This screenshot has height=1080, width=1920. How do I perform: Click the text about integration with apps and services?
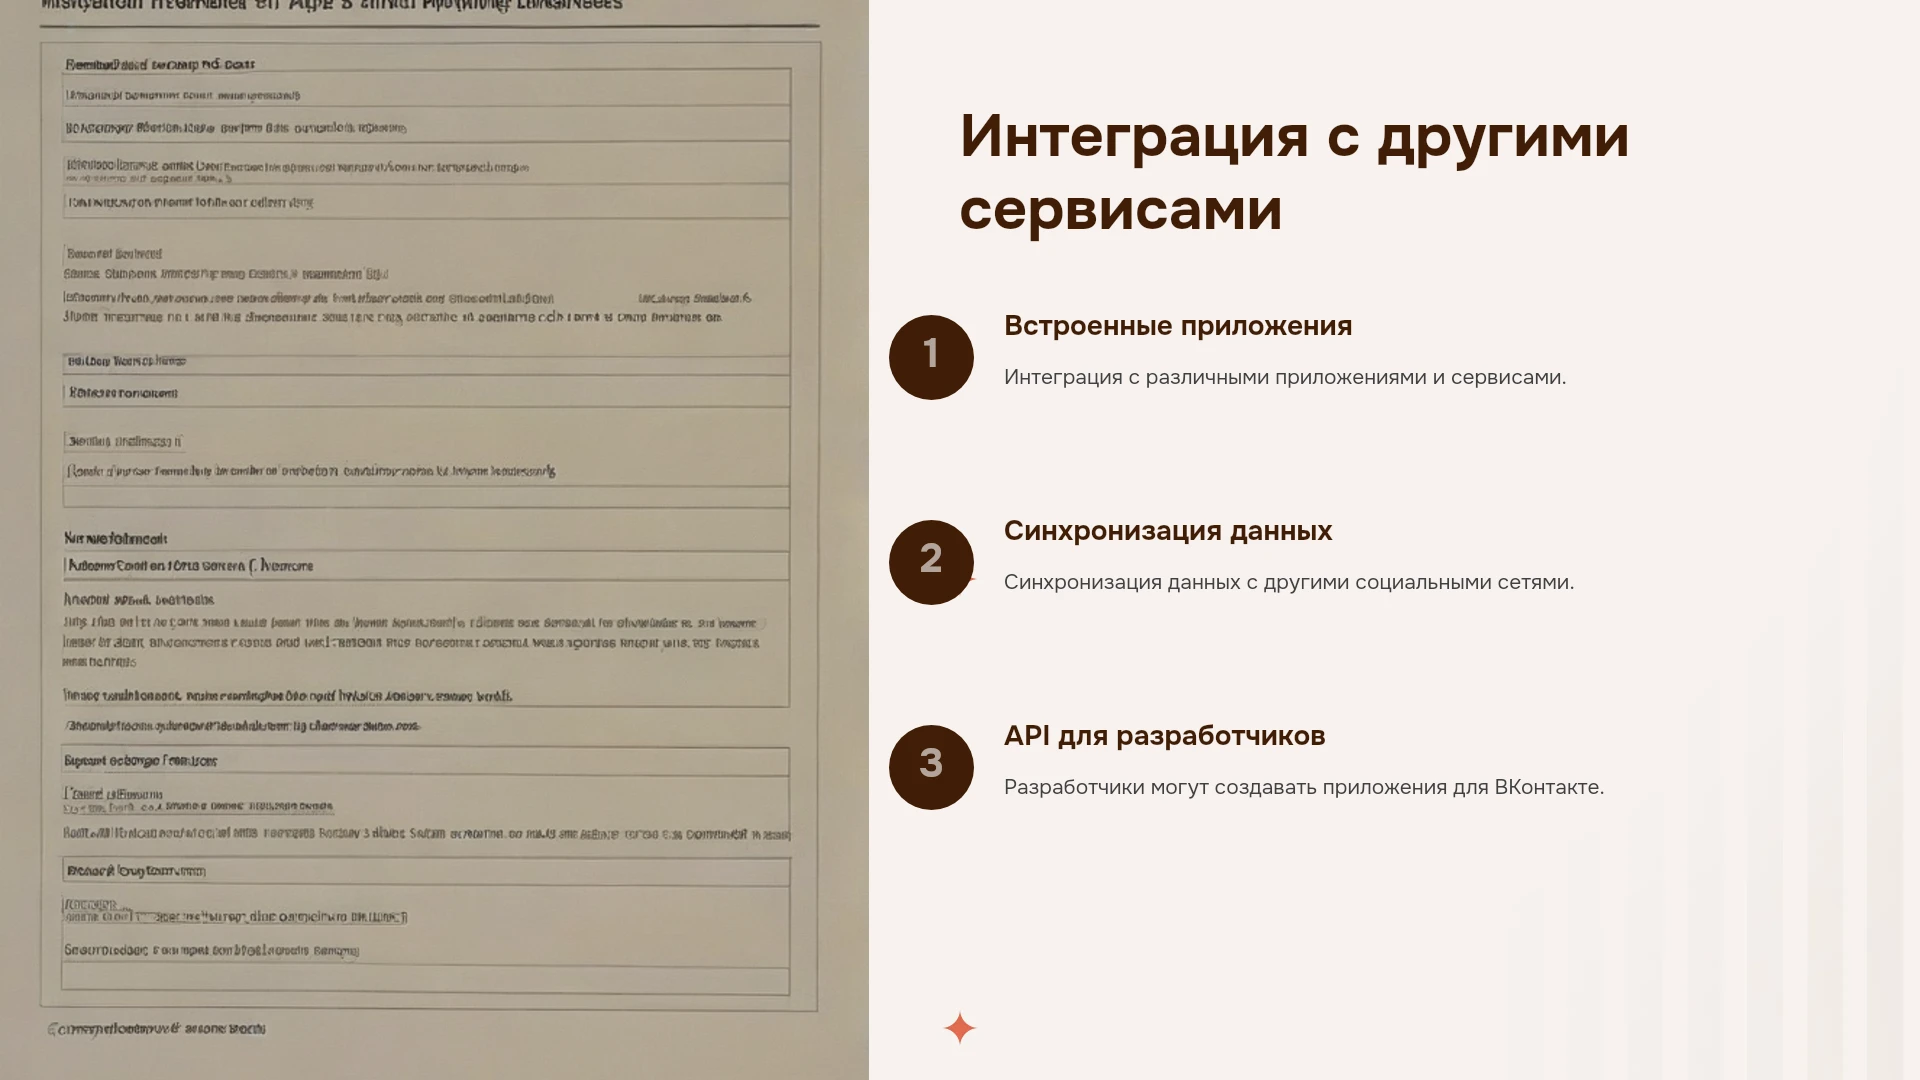click(x=1285, y=378)
